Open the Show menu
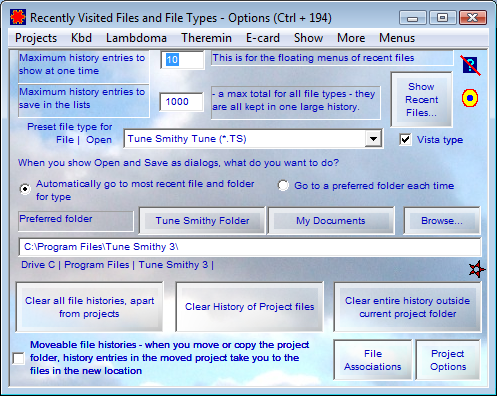 point(308,38)
